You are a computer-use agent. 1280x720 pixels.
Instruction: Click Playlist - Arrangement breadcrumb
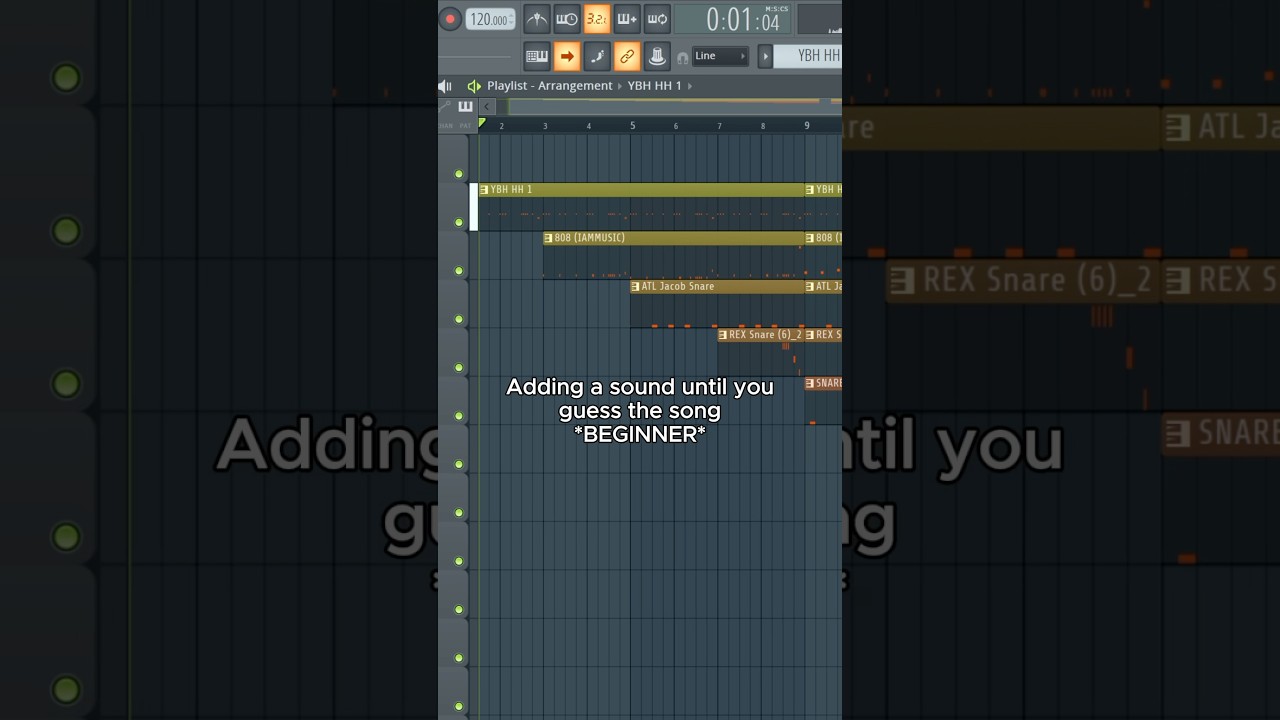point(550,86)
